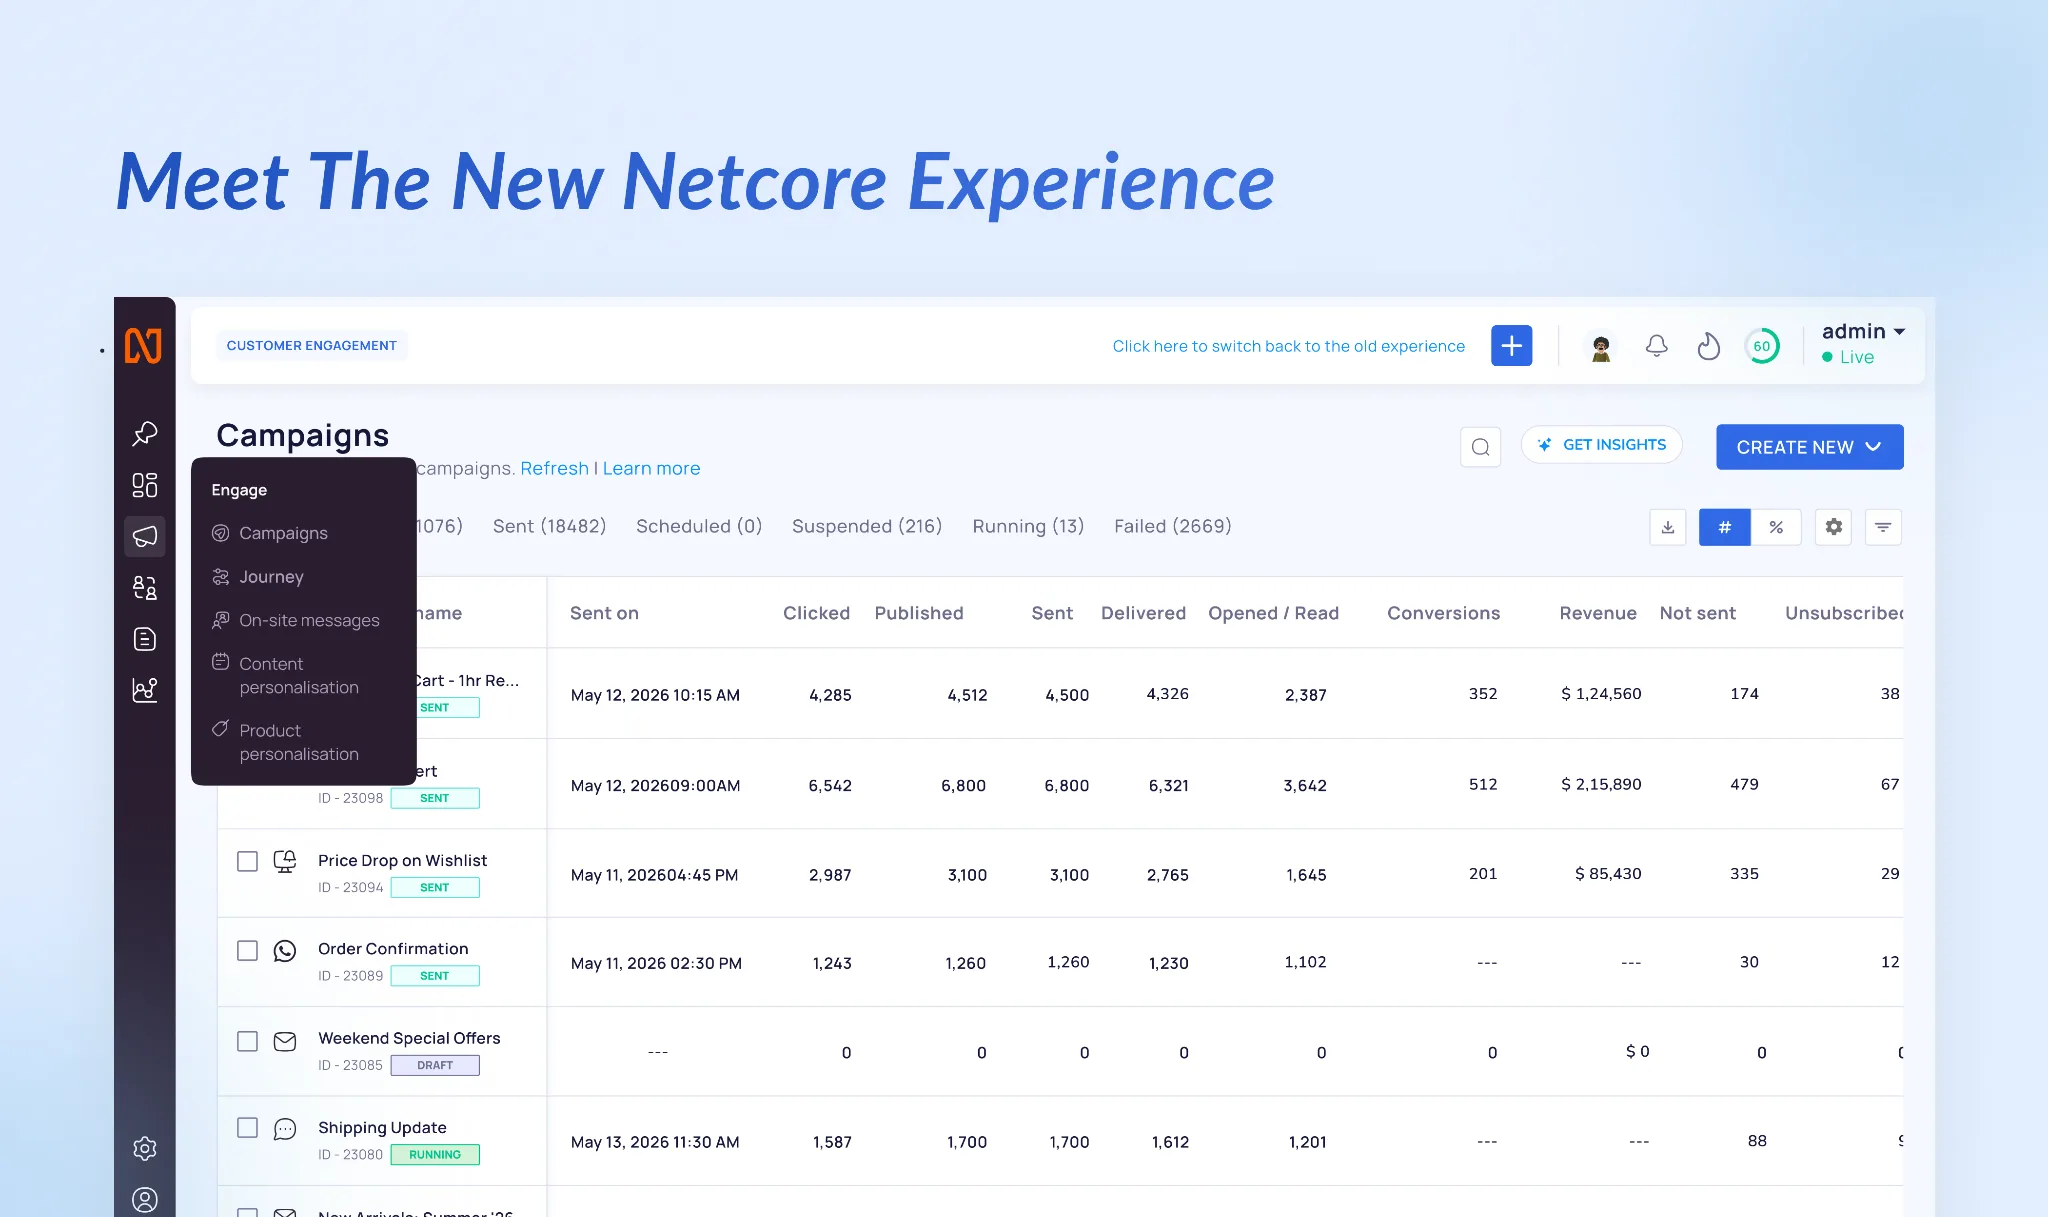
Task: Switch to the Running (13) tab
Action: click(1028, 526)
